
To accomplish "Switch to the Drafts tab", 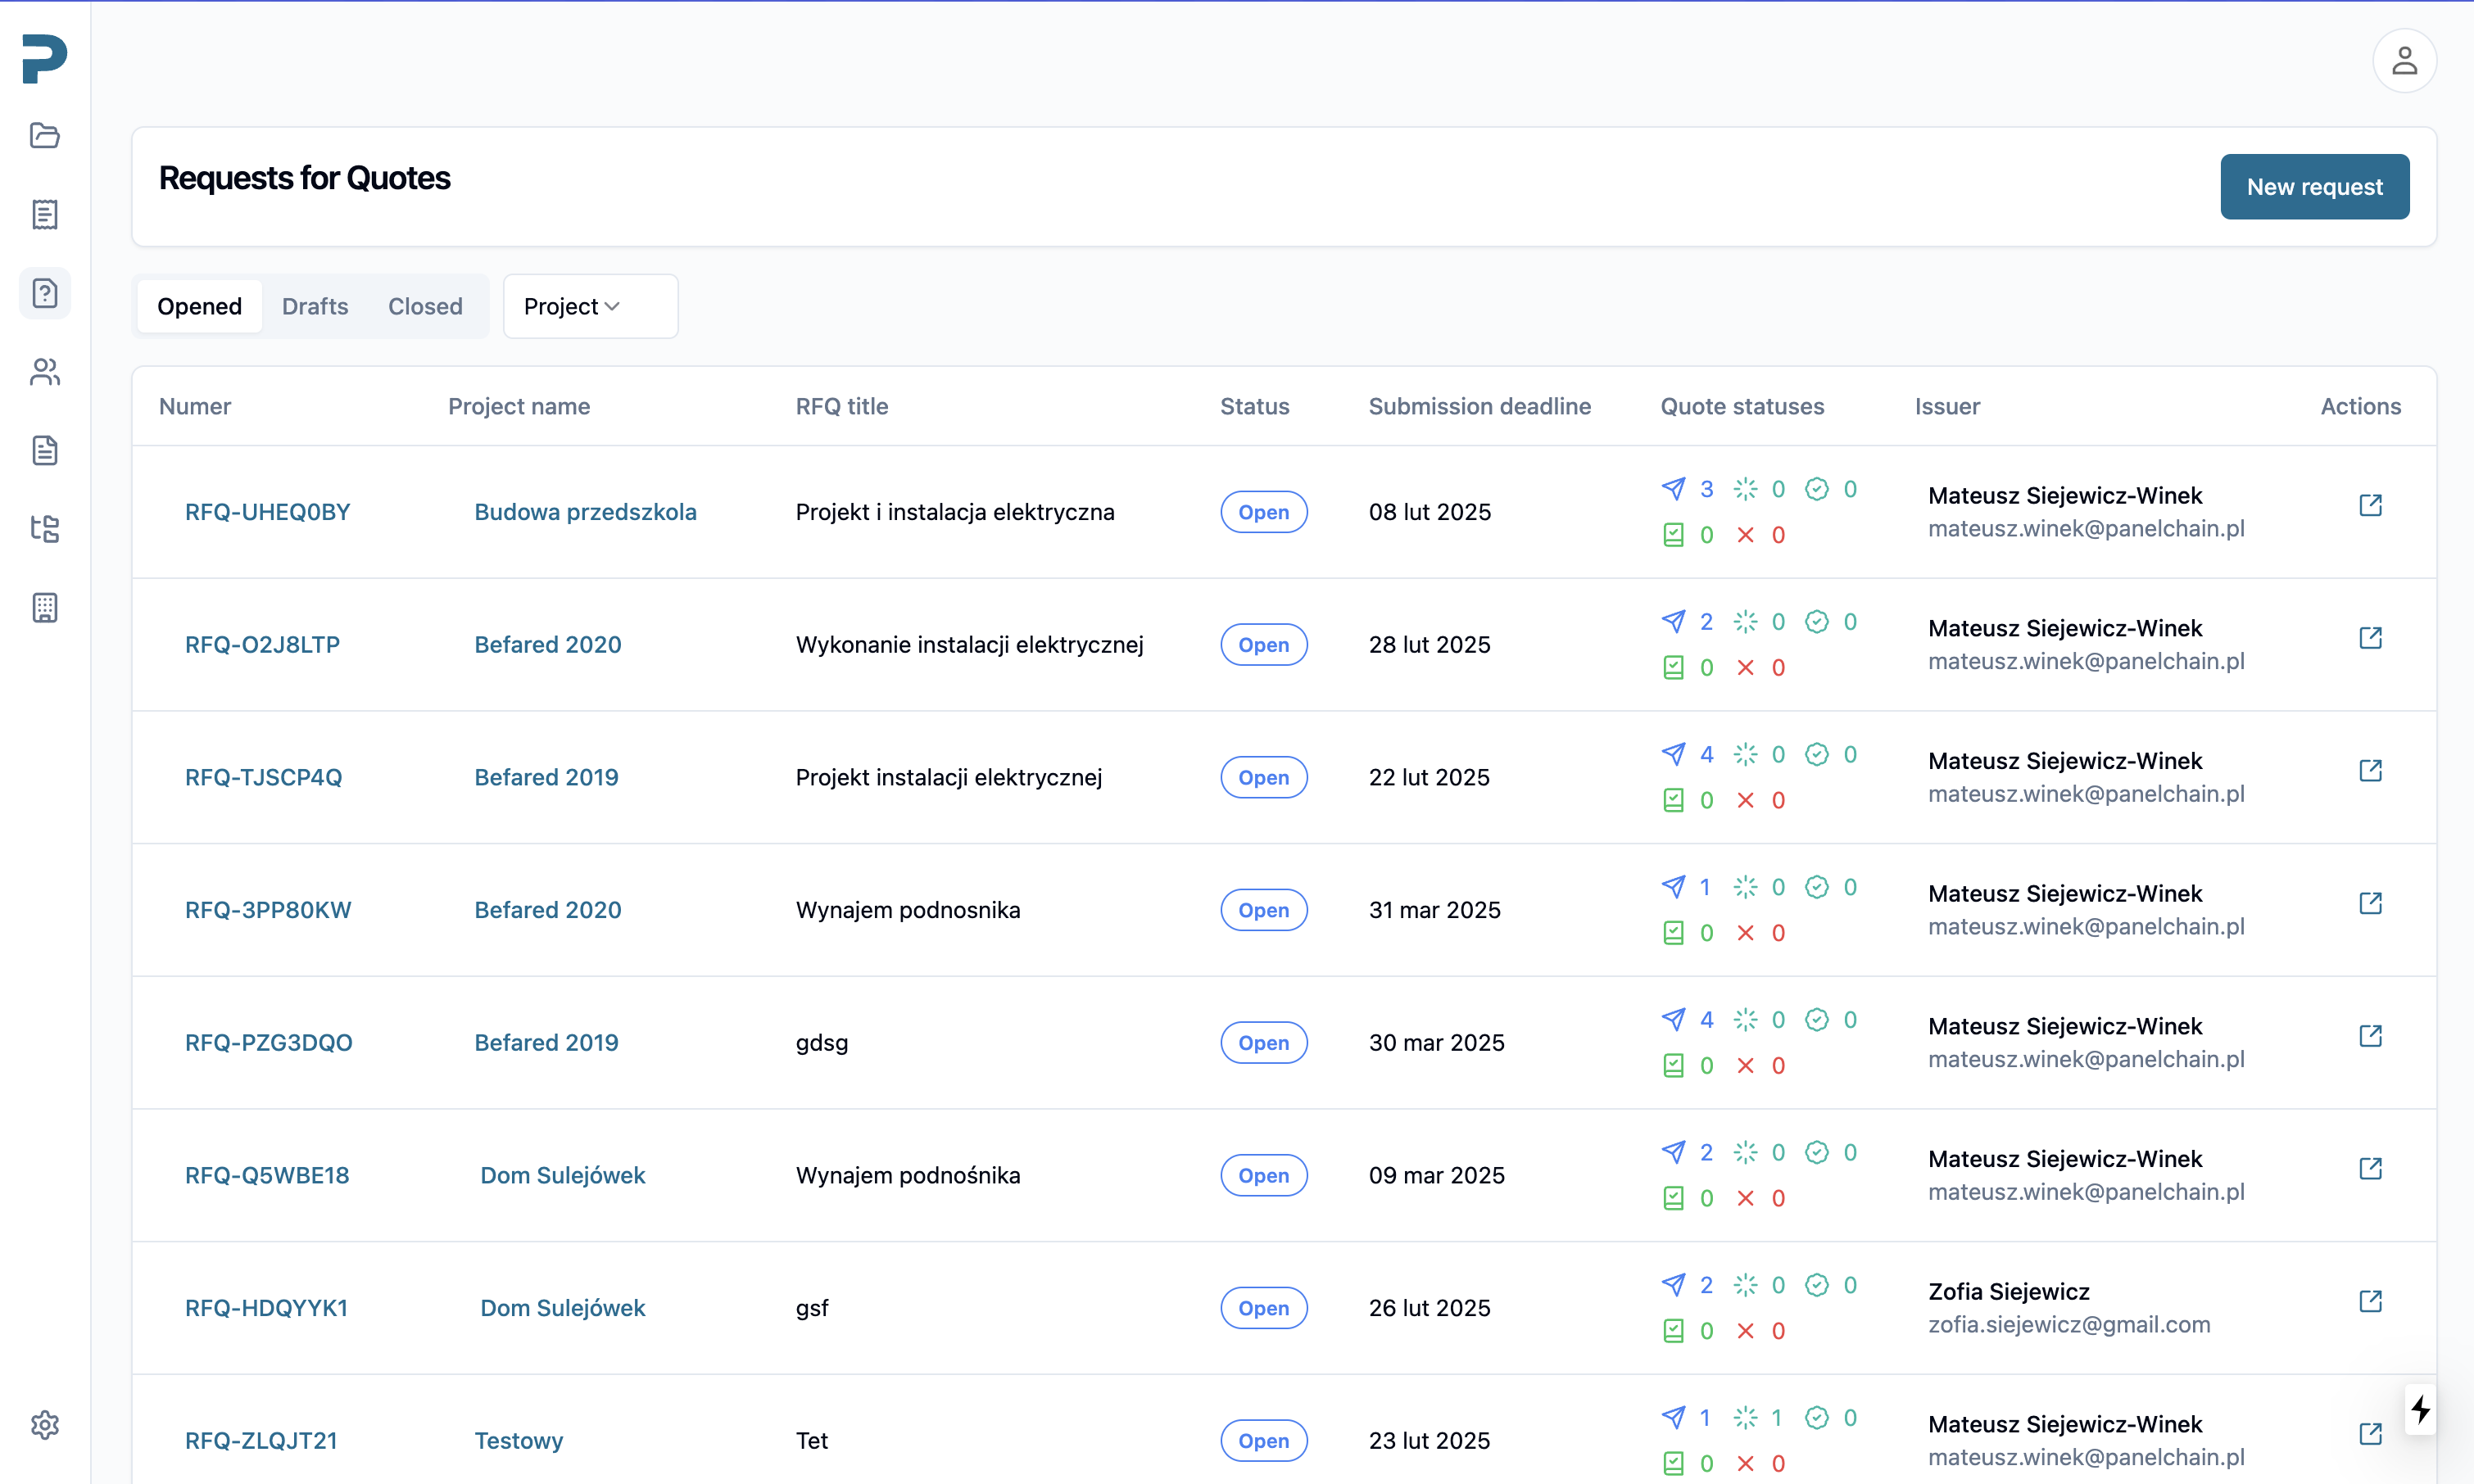I will [x=315, y=306].
